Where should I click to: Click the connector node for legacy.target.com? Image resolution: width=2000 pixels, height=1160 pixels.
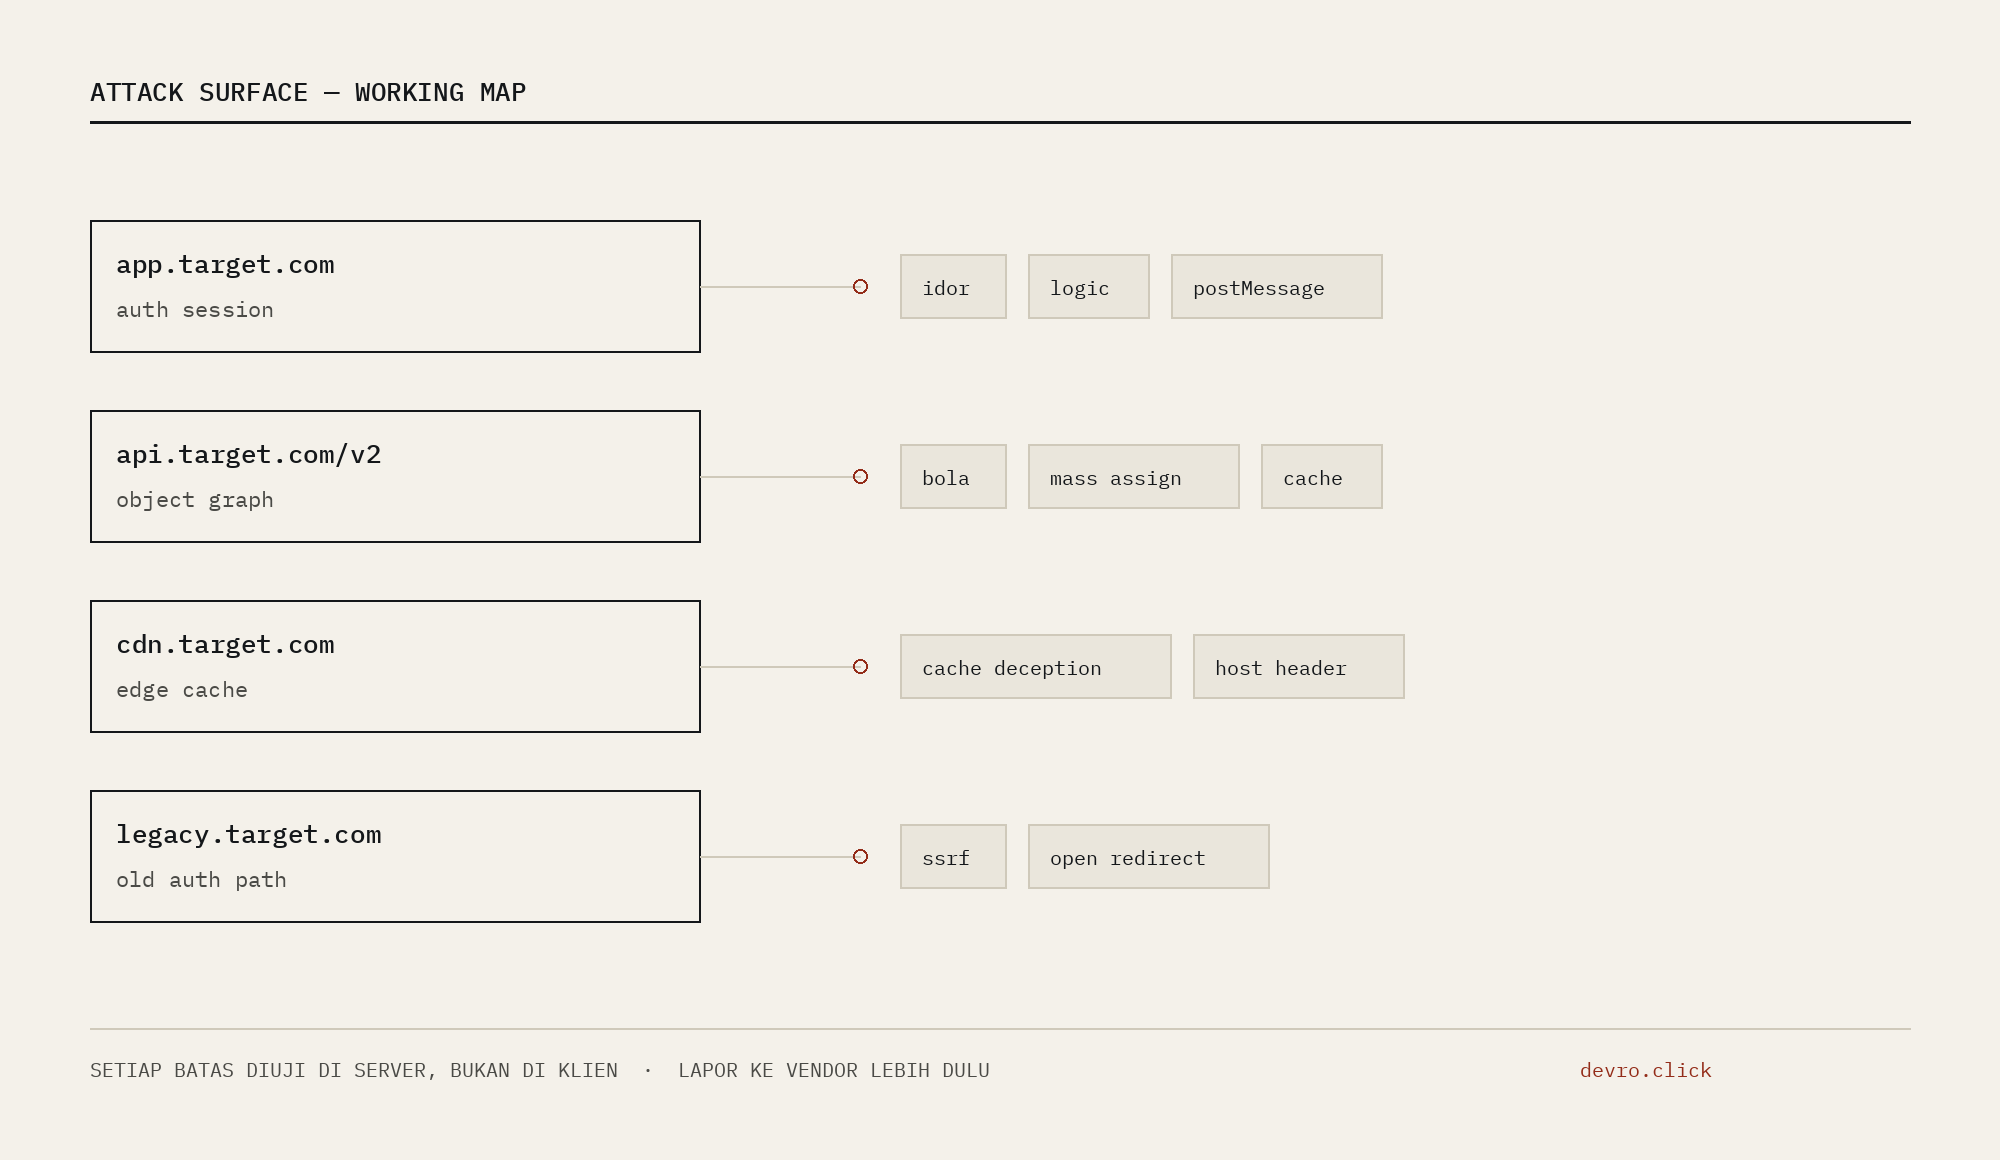[x=860, y=857]
